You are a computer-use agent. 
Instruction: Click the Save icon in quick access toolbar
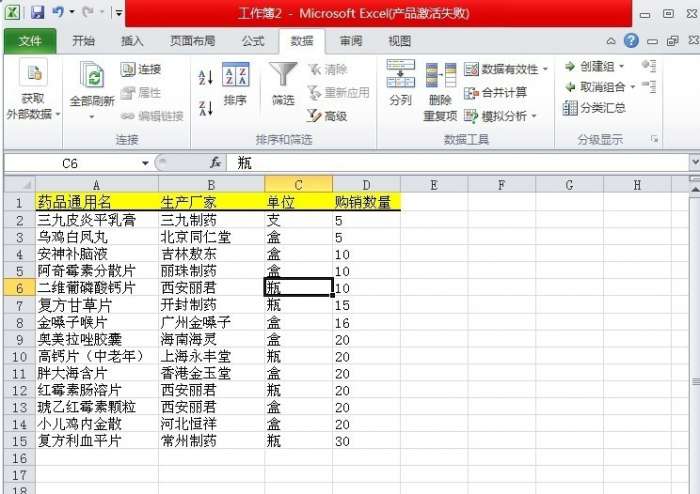pos(38,12)
